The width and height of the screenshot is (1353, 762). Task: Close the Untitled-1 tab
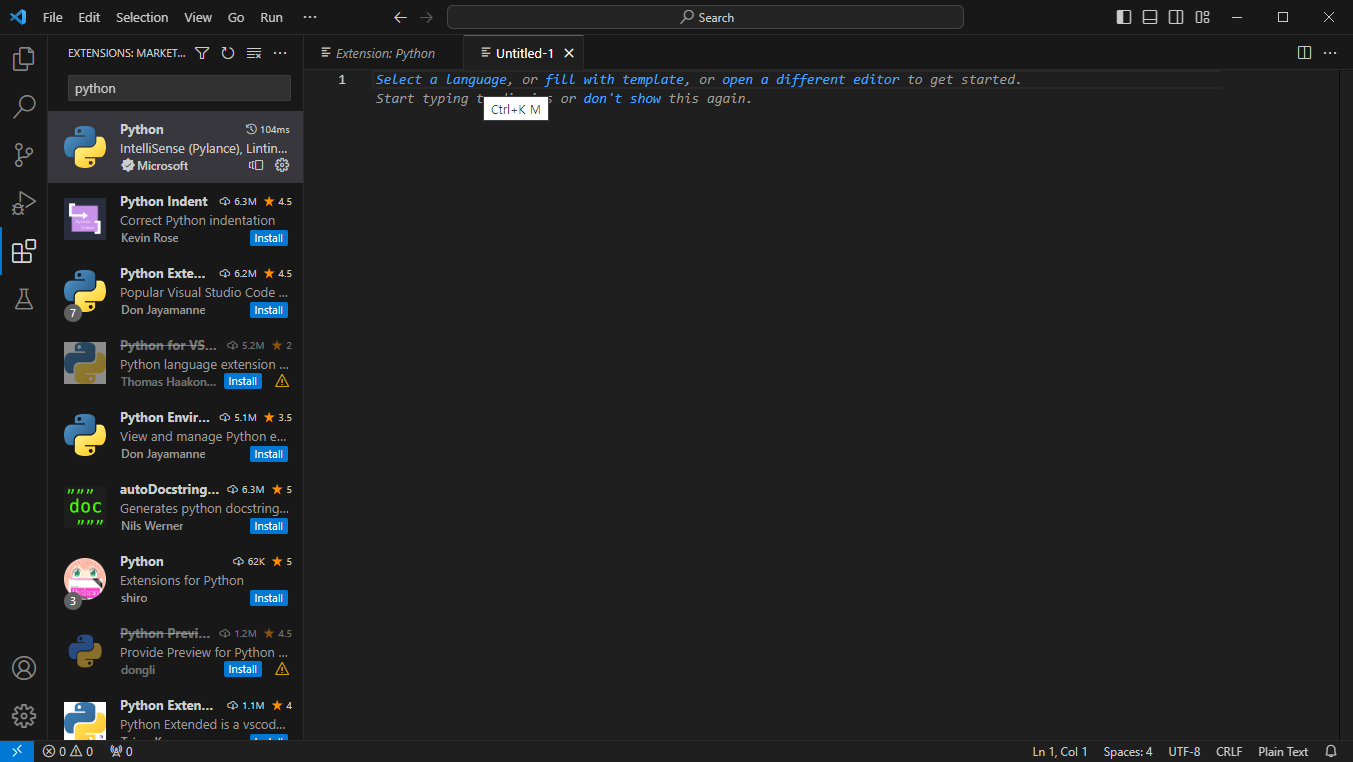coord(569,53)
